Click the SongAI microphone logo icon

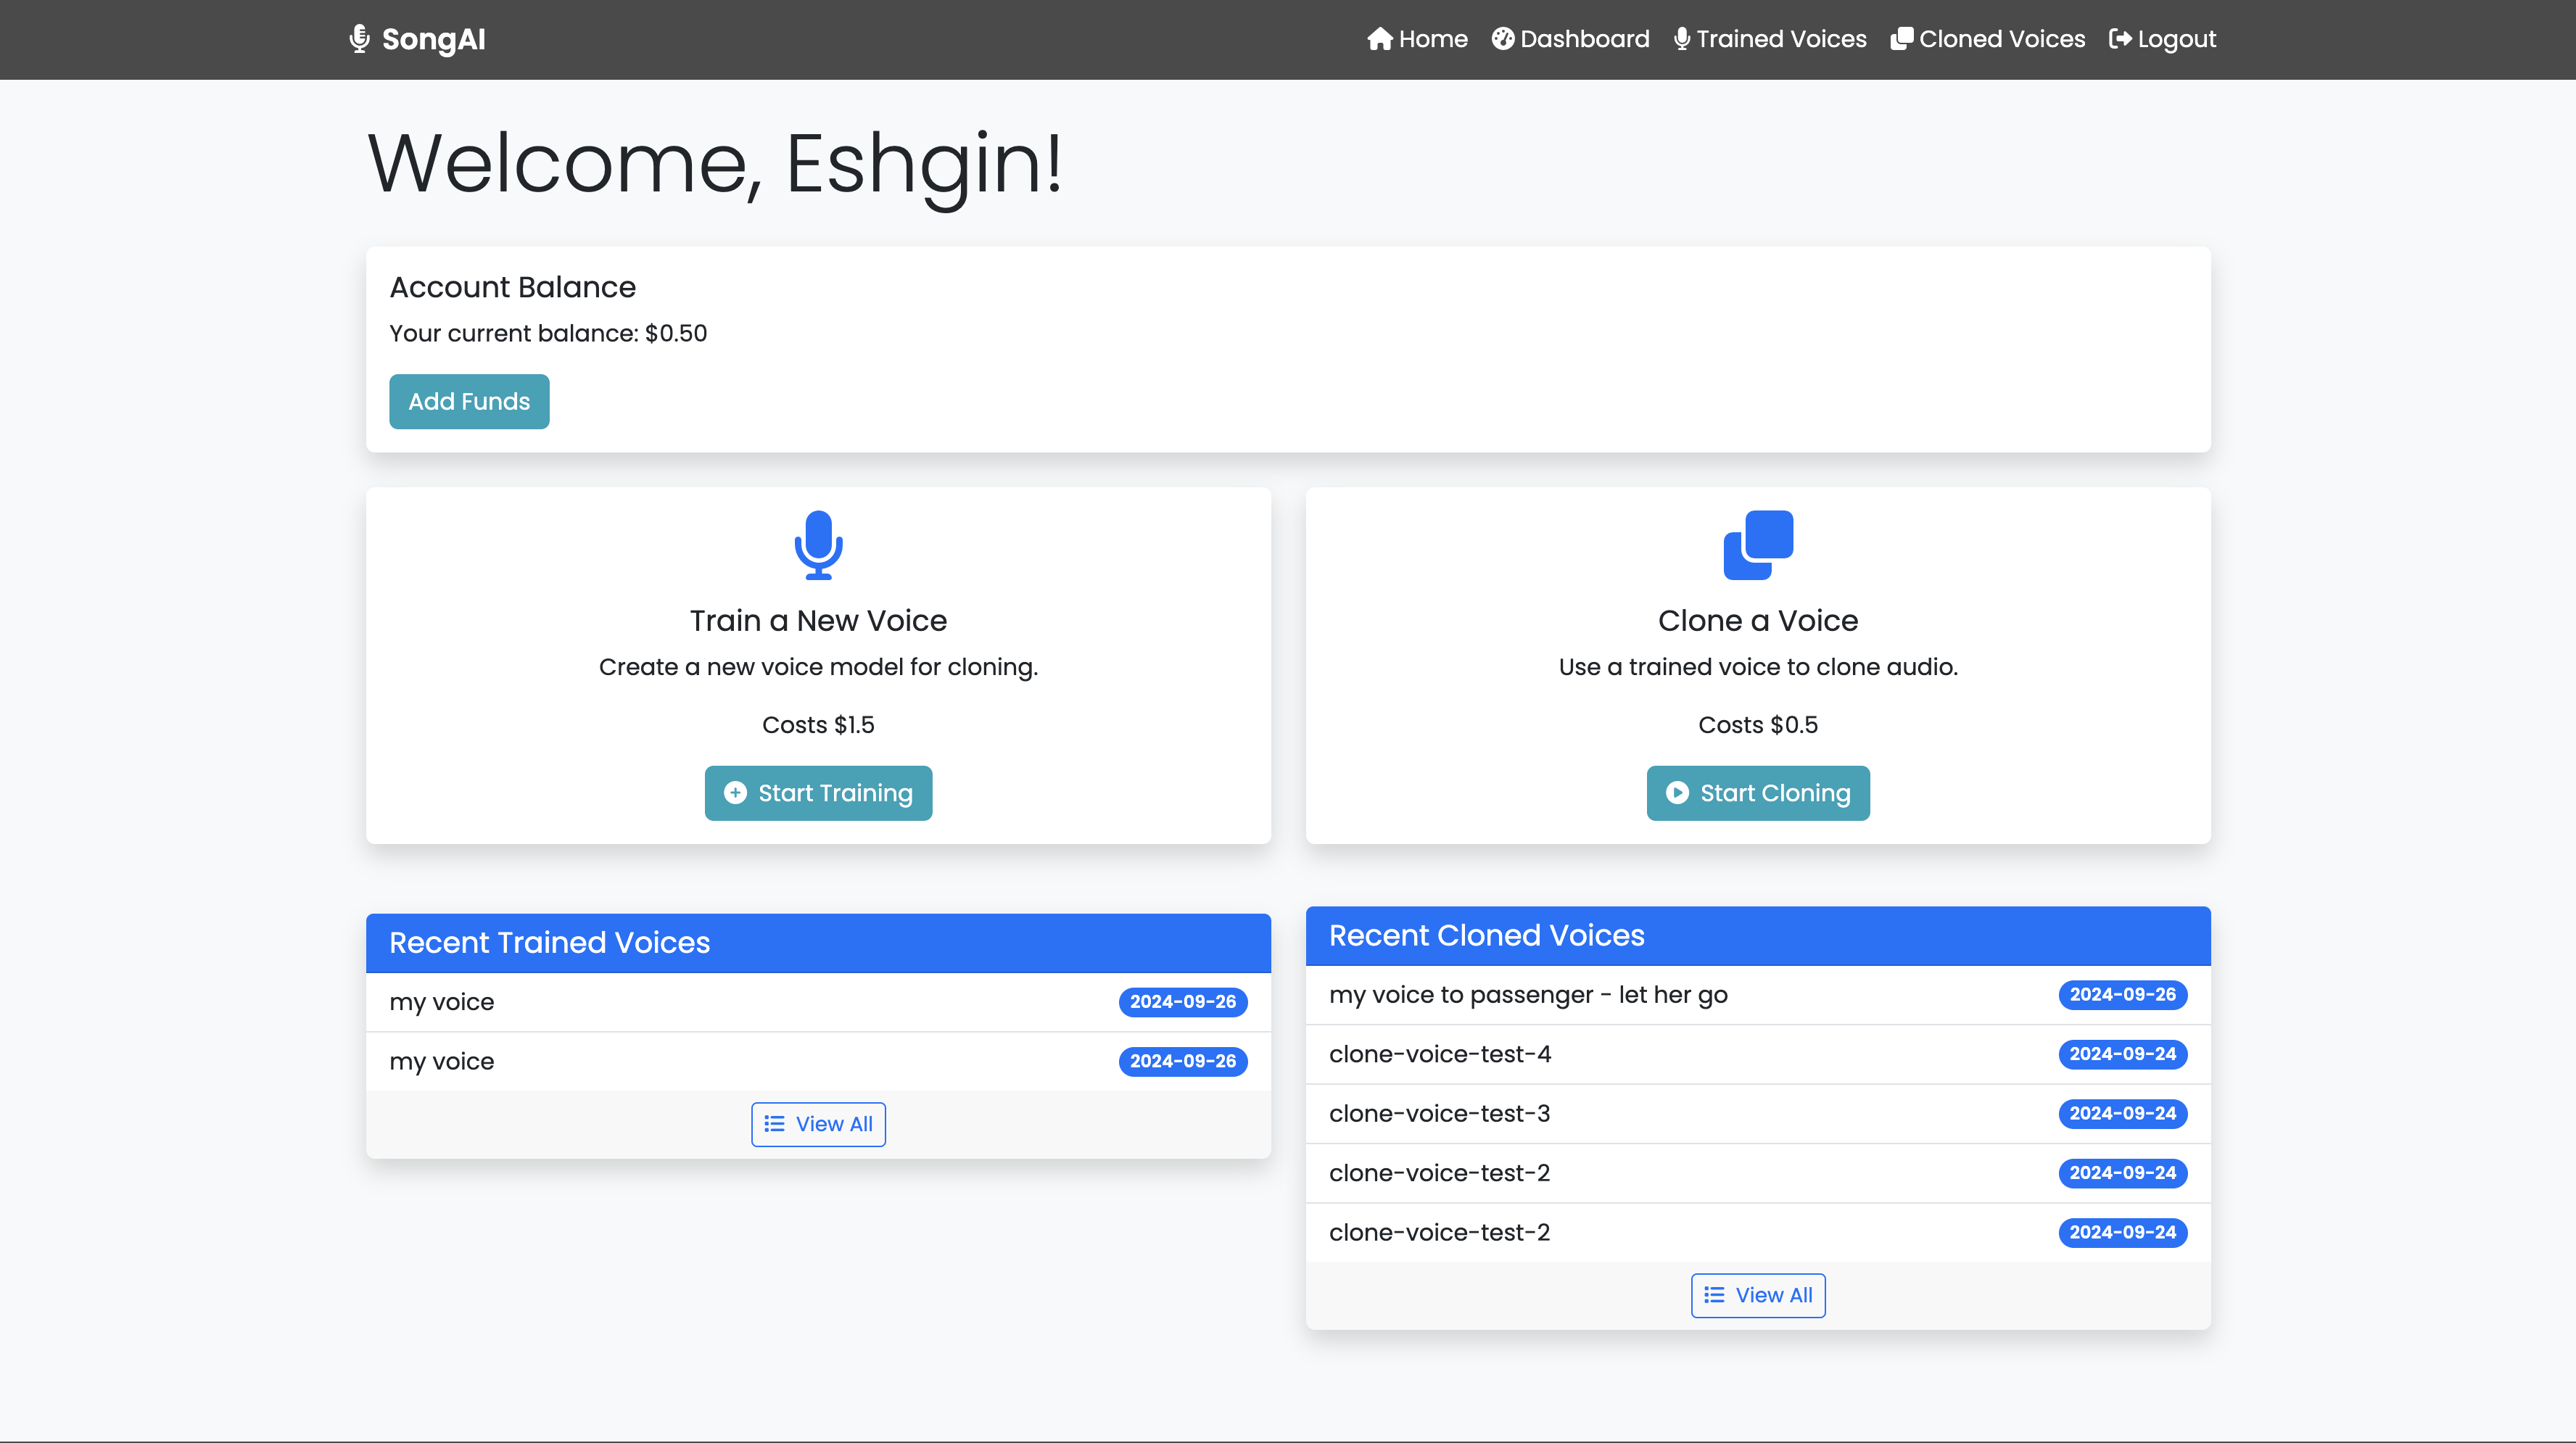click(x=359, y=39)
